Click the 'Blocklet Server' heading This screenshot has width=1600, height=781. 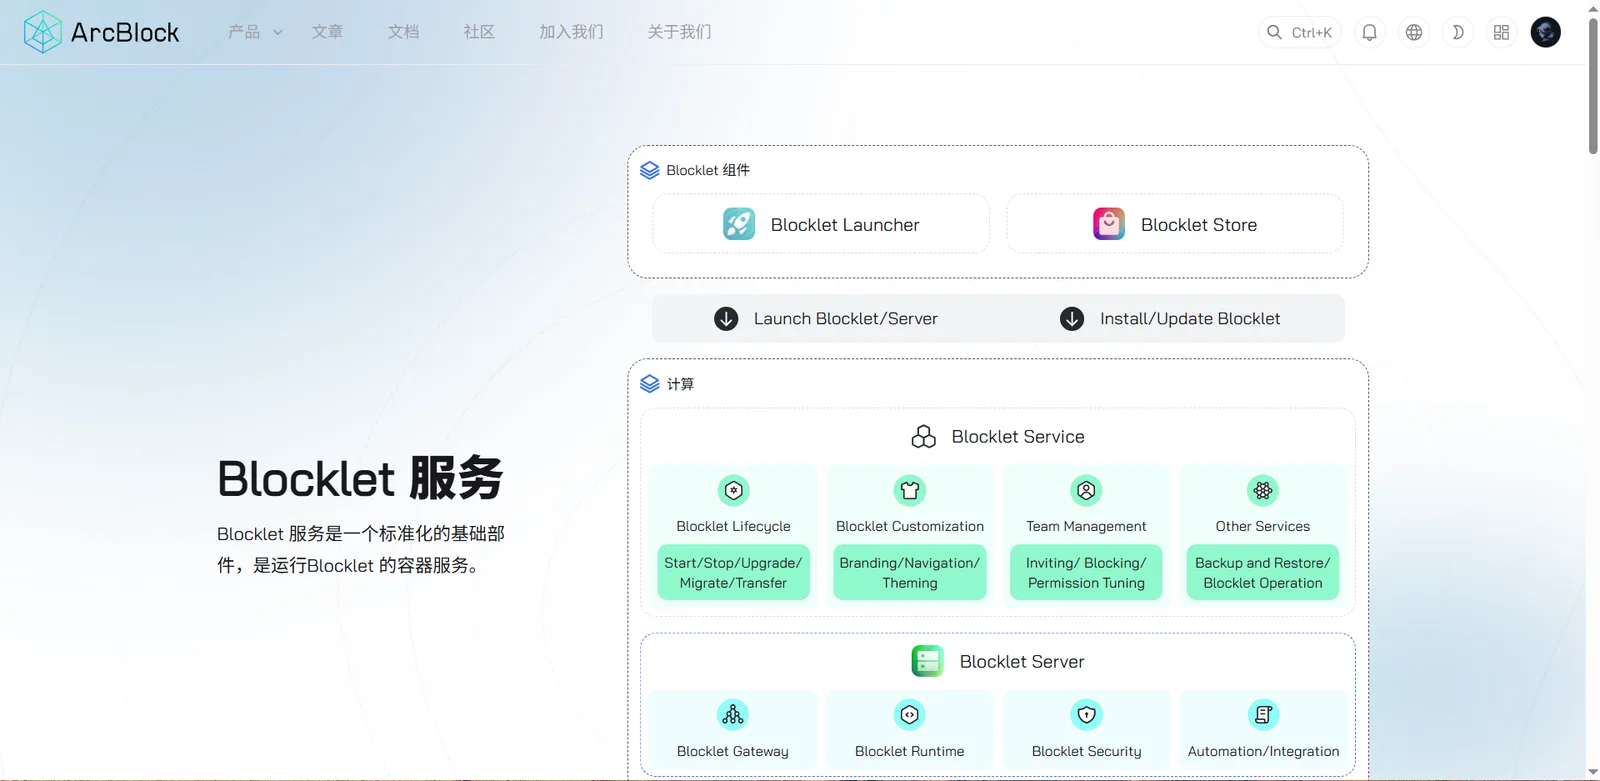(x=1022, y=661)
